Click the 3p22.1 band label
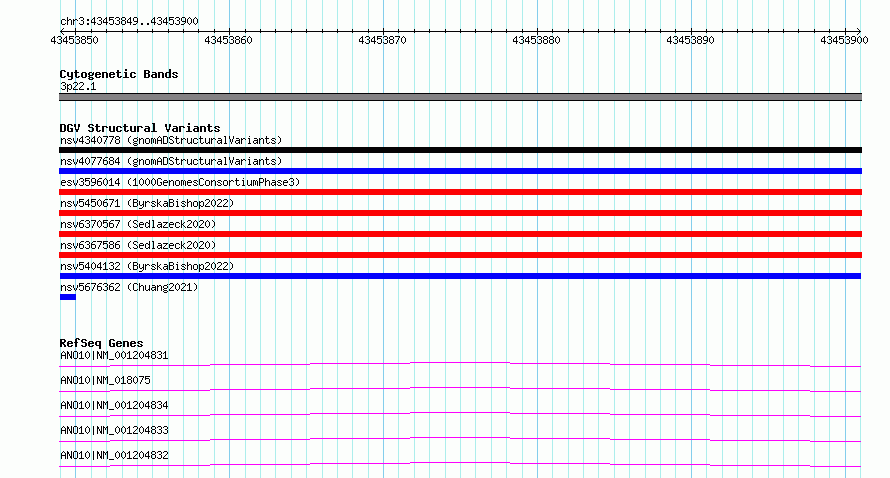 coord(78,86)
